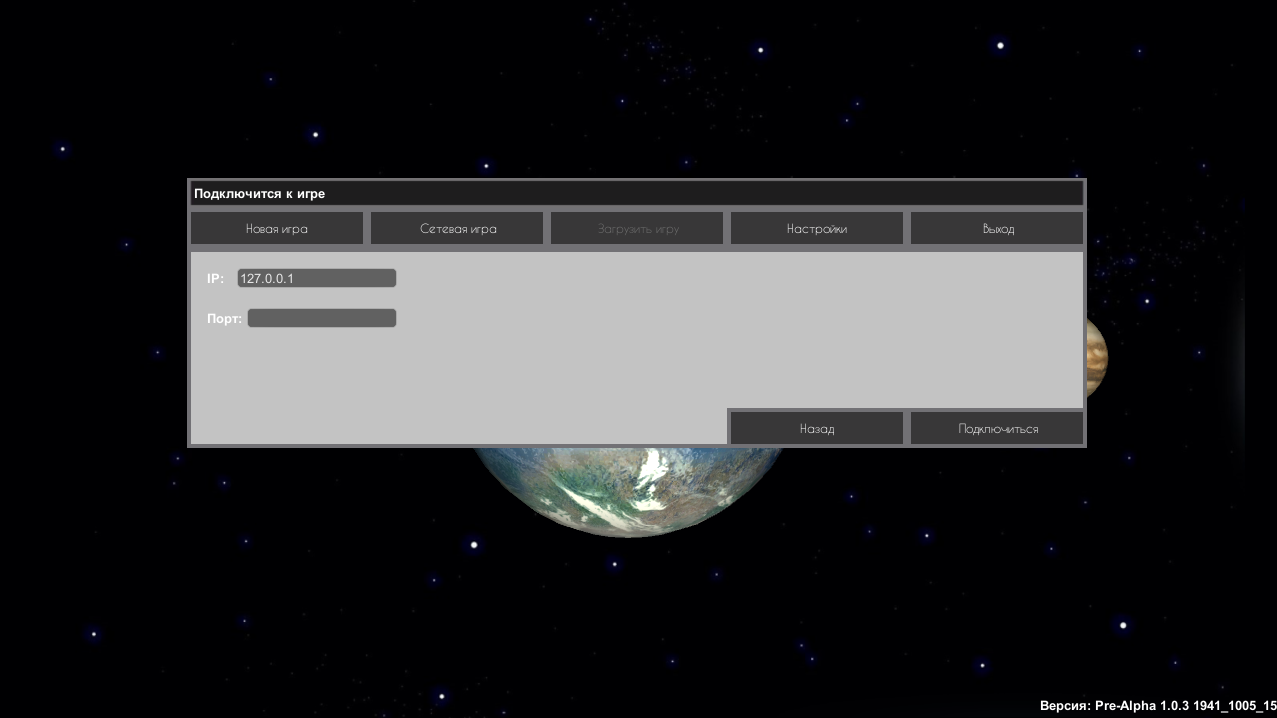
Task: Focus the IP address field with 127.0.0.1
Action: pos(317,278)
